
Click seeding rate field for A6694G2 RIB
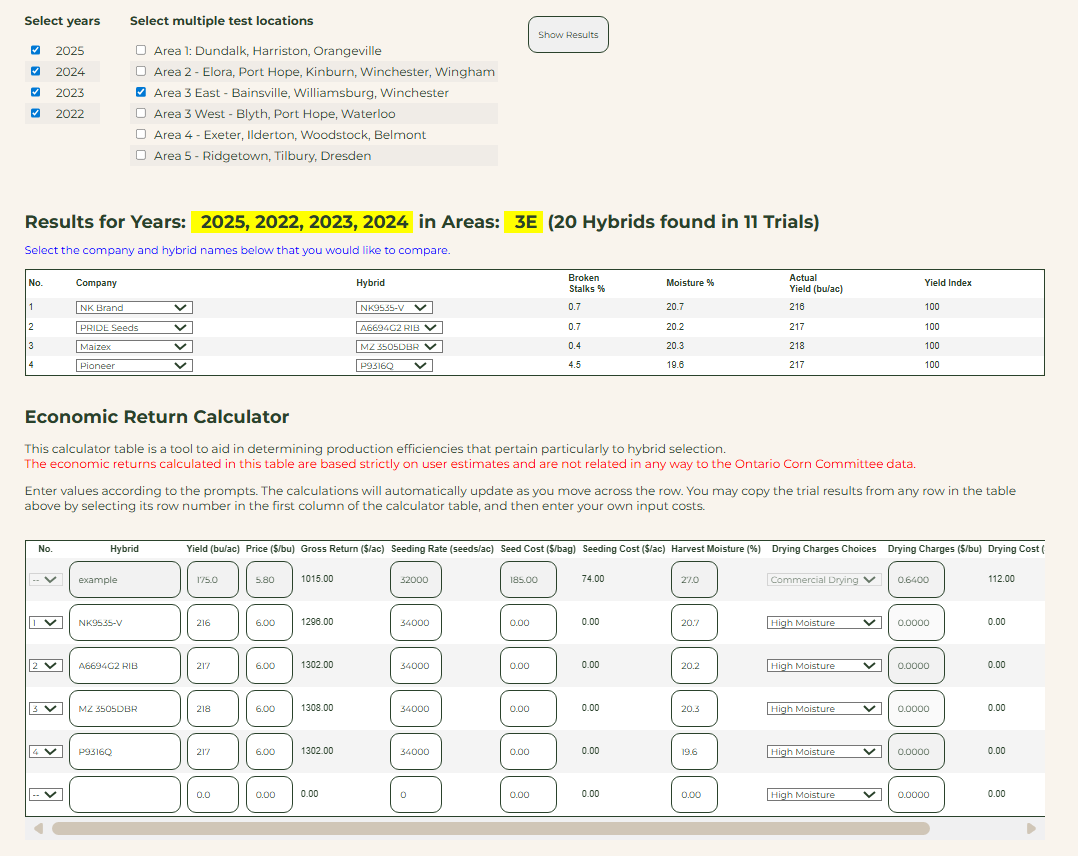click(x=415, y=666)
